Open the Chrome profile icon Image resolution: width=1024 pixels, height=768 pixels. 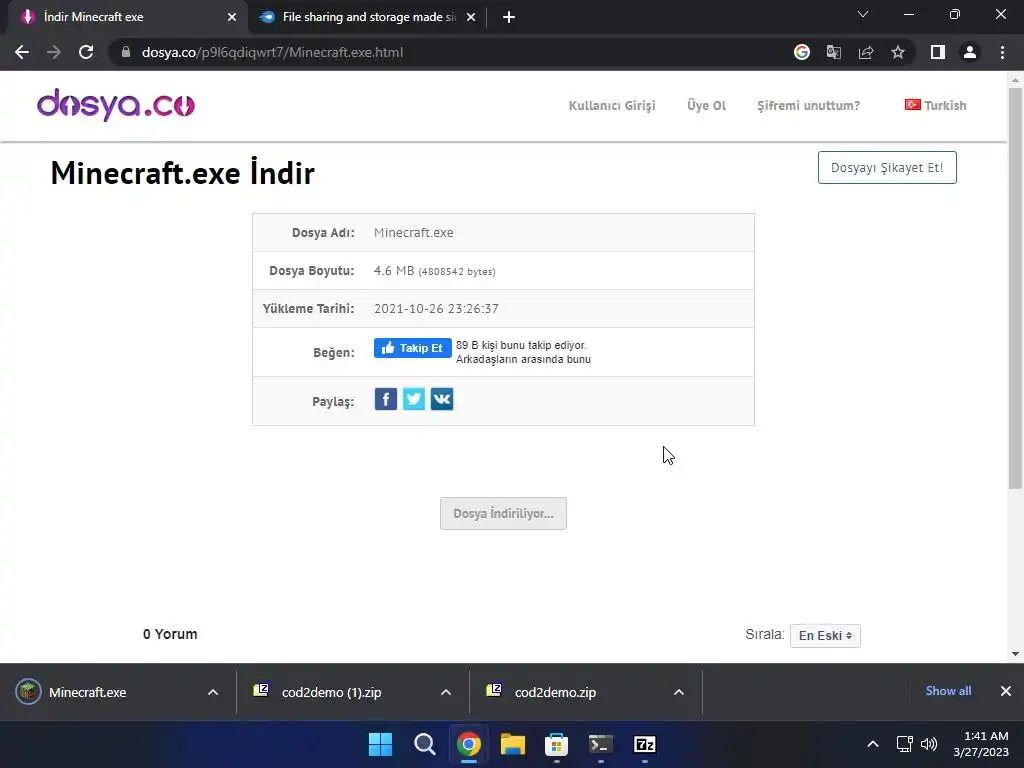click(970, 52)
